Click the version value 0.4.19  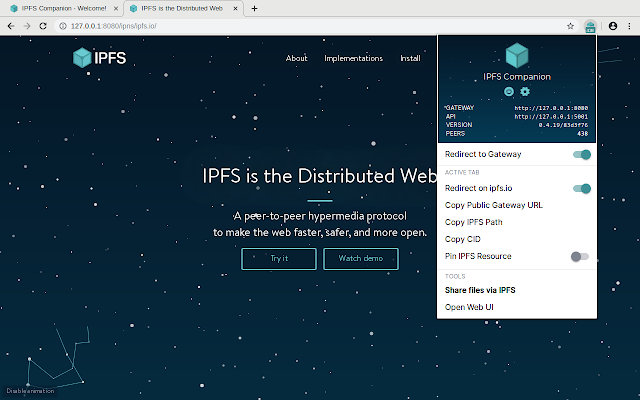click(563, 125)
